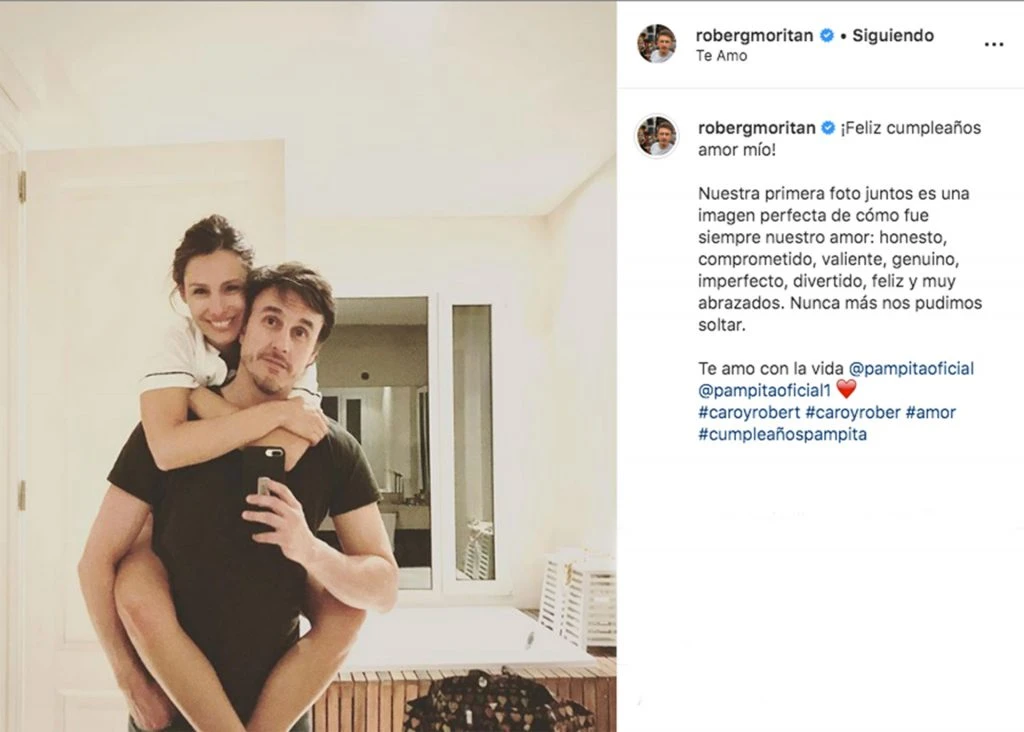Click the Te Amo location text
This screenshot has width=1024, height=732.
tap(722, 56)
